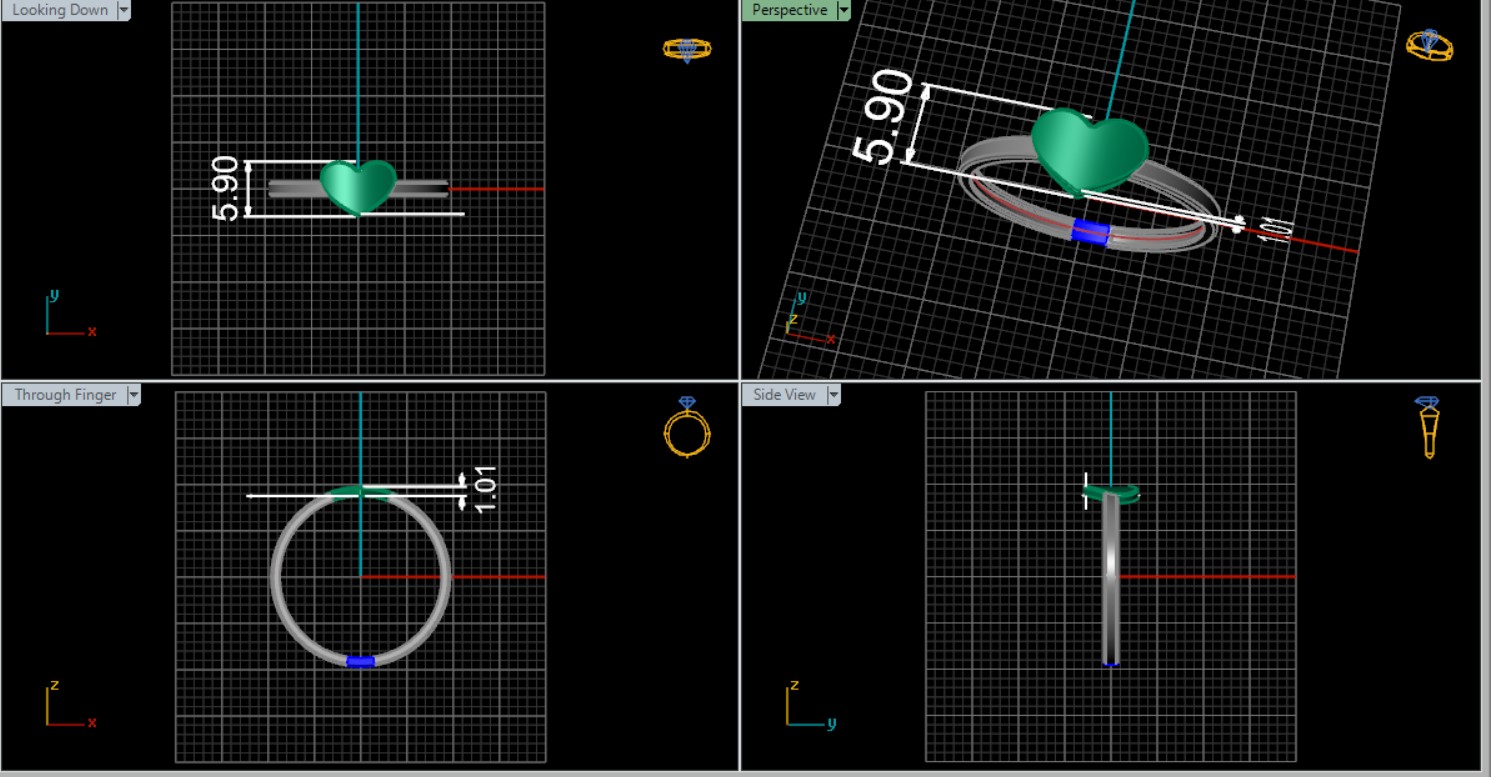
Task: Select the green heart in Perspective view
Action: pos(1089,150)
